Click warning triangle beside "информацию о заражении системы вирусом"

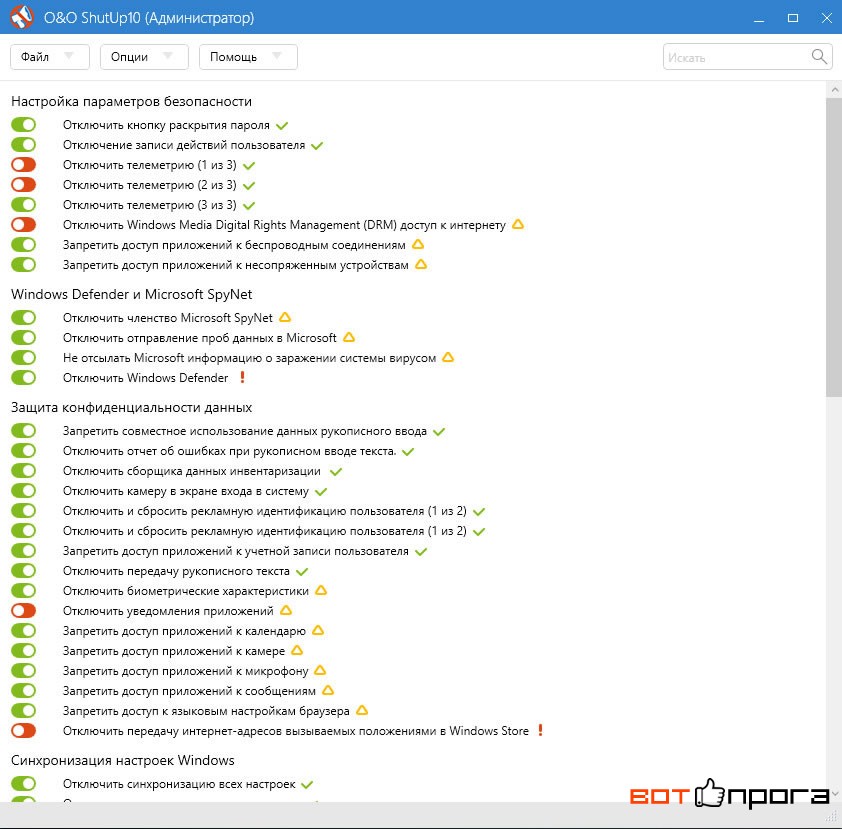pyautogui.click(x=448, y=357)
